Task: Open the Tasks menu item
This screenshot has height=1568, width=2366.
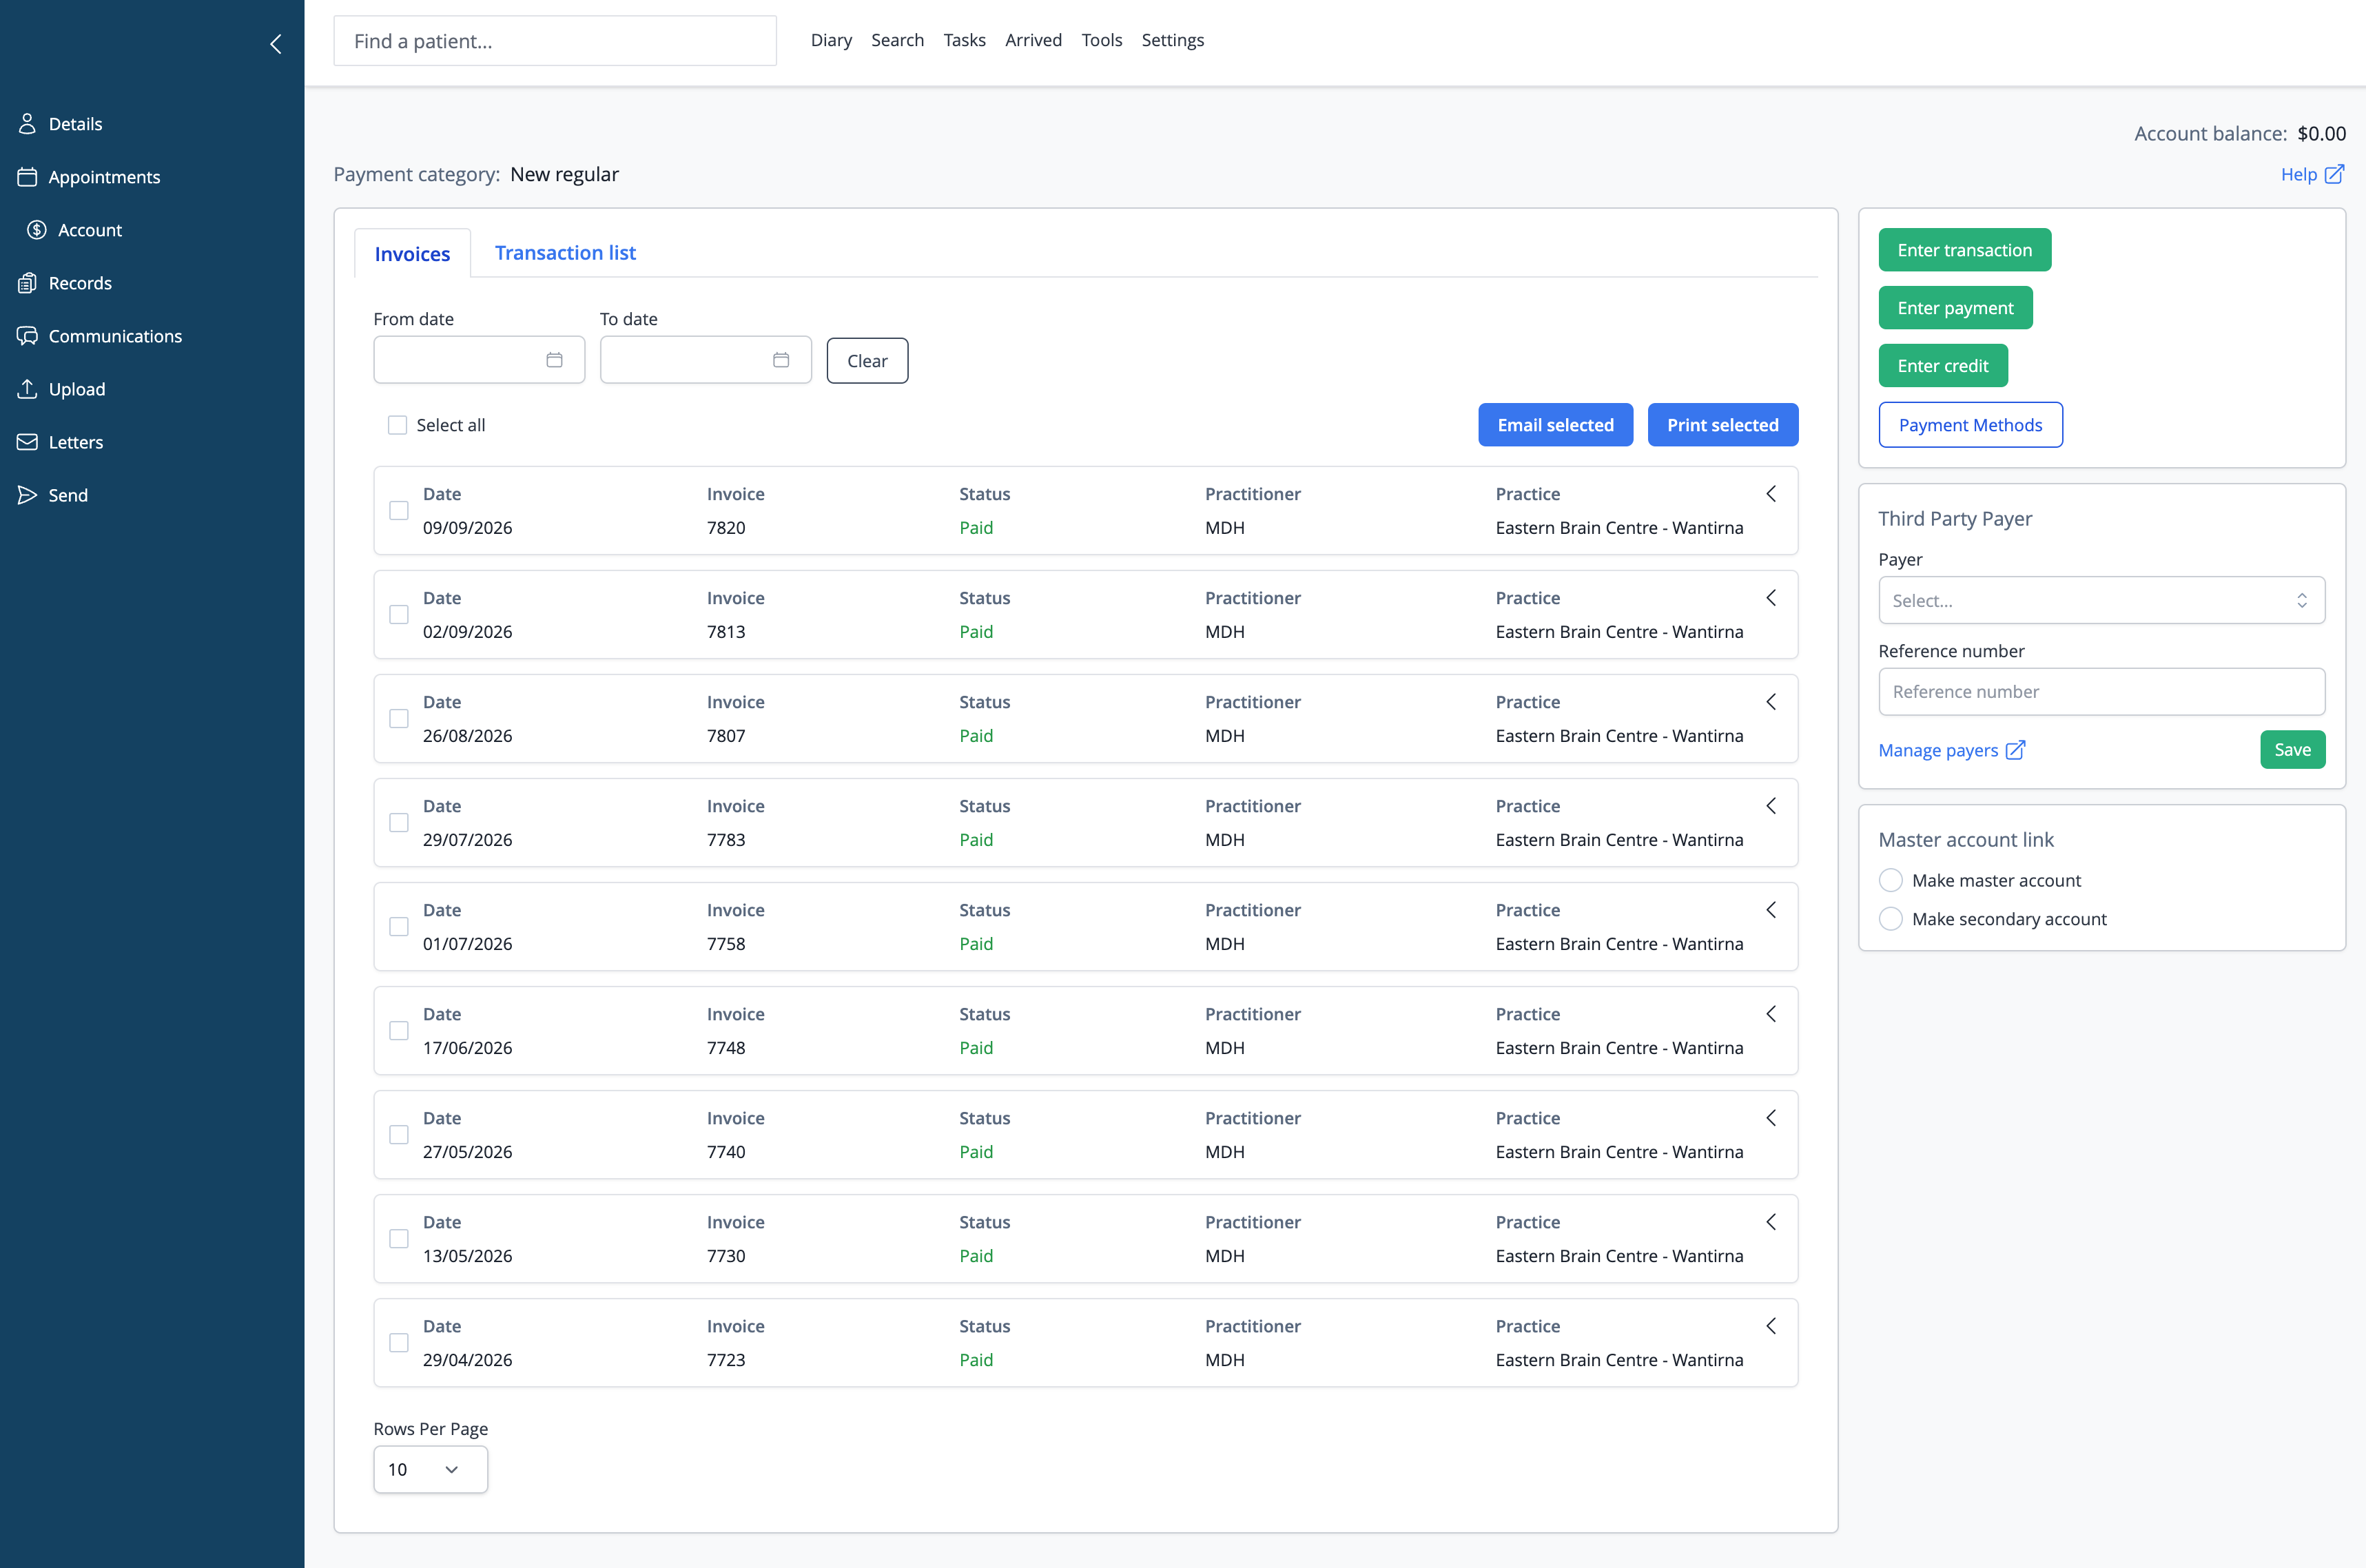Action: tap(964, 40)
